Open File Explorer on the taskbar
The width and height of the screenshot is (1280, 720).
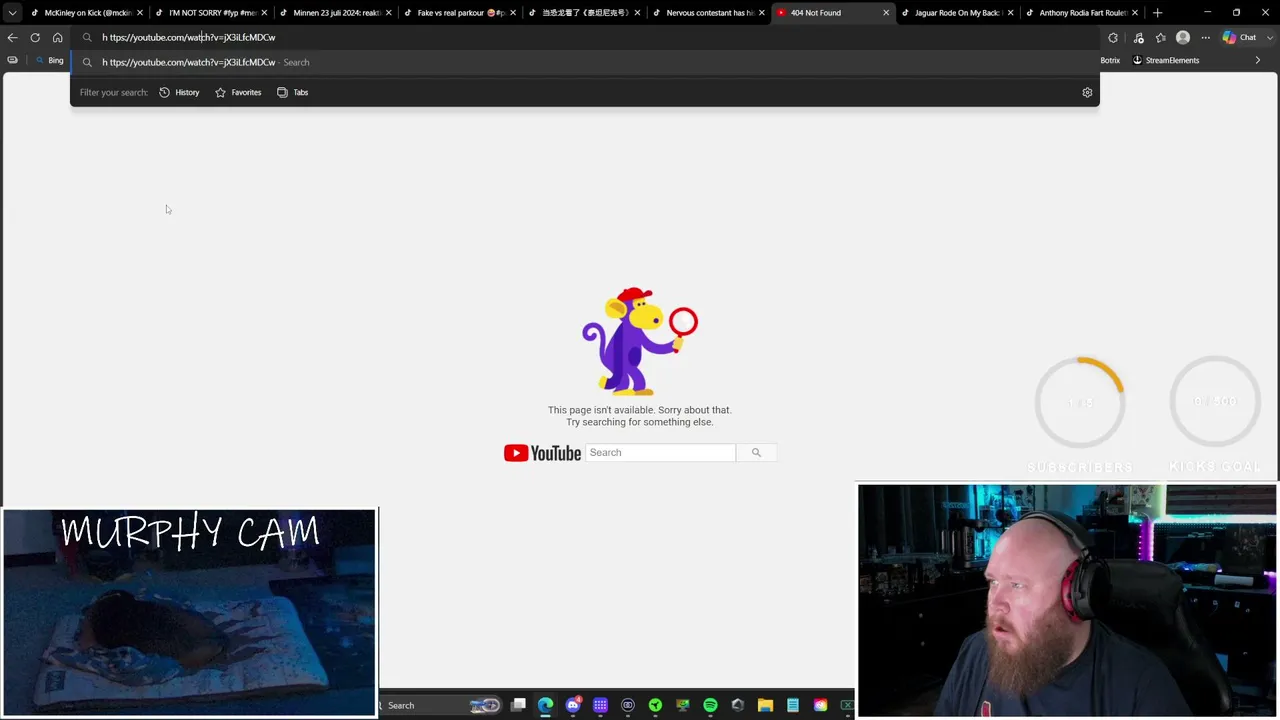pos(765,705)
